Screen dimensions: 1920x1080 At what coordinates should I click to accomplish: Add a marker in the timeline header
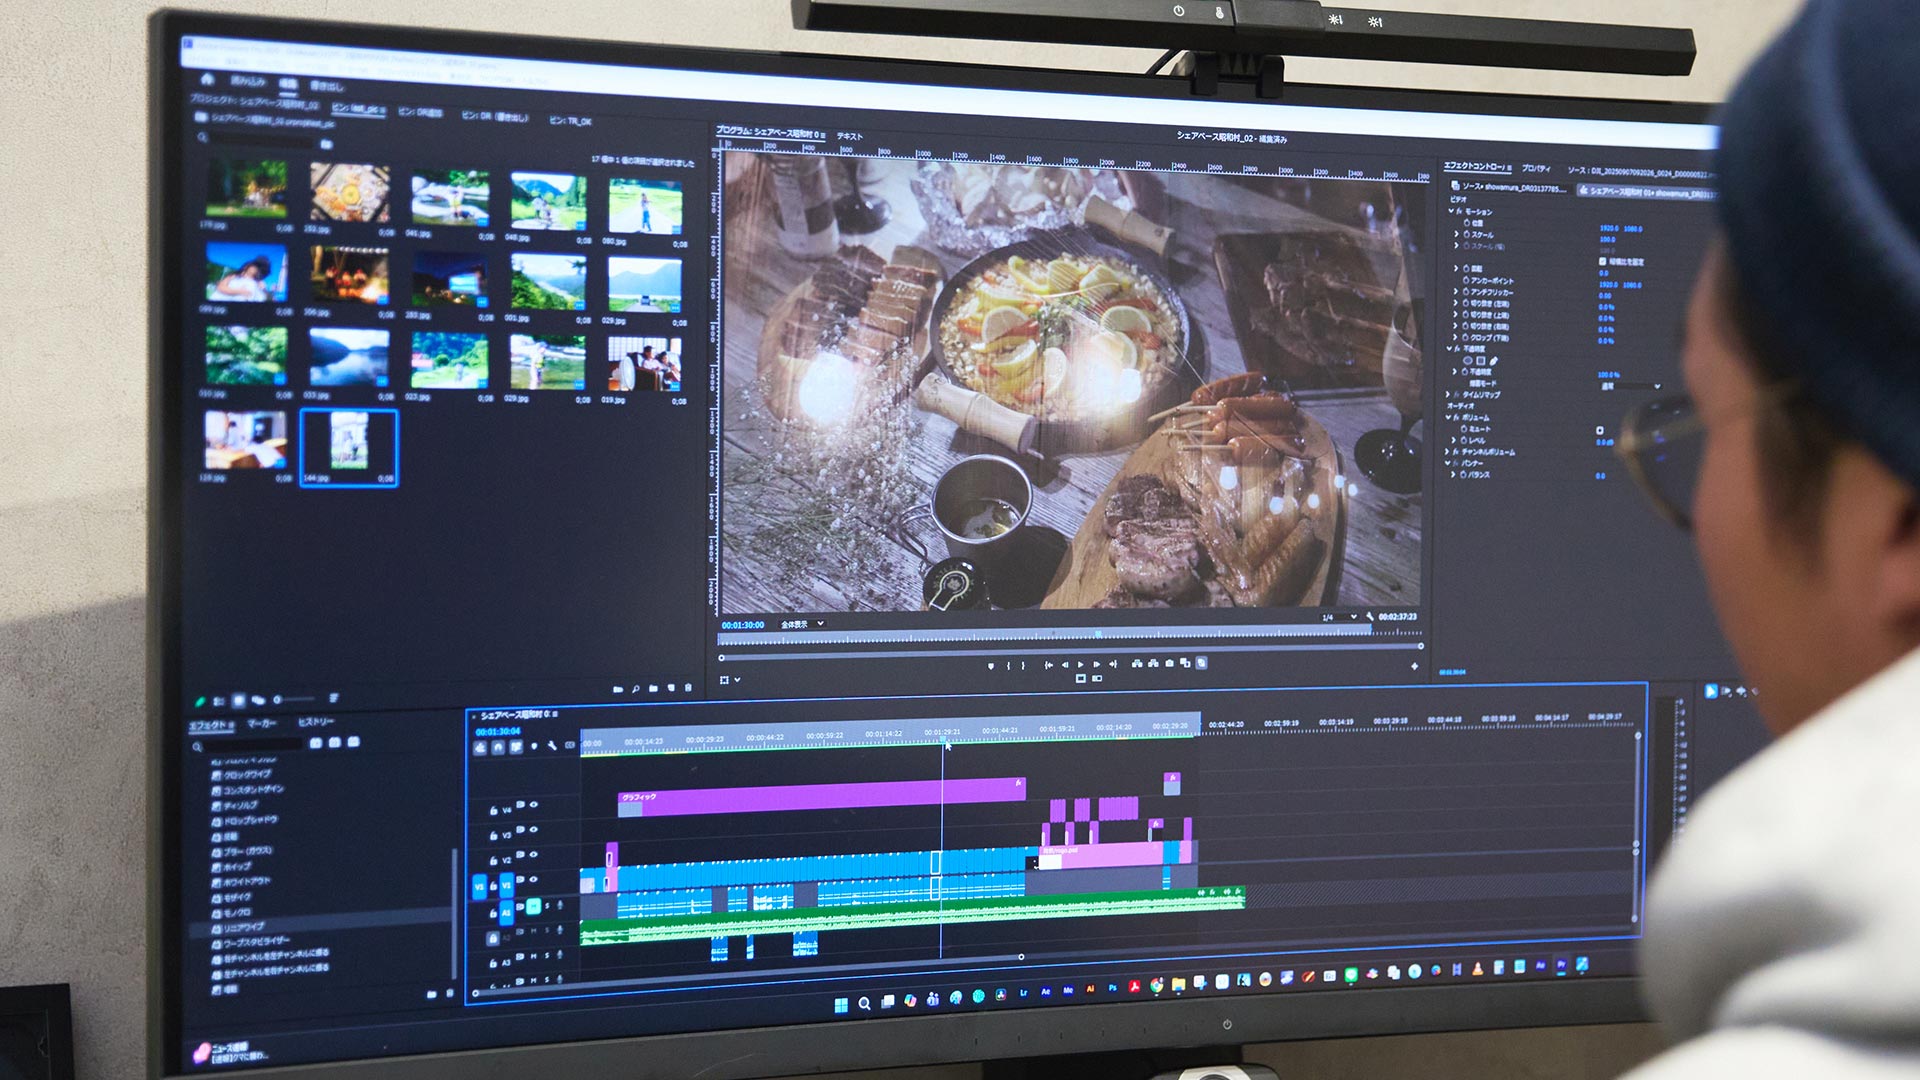point(534,746)
